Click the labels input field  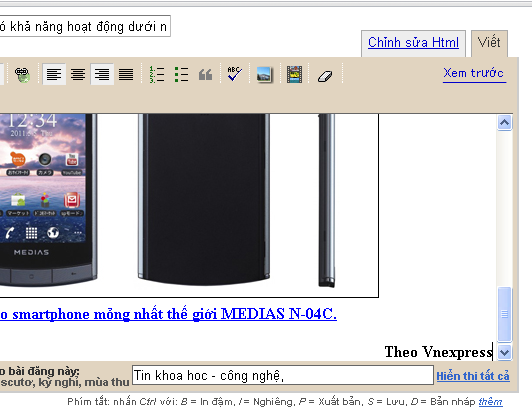[283, 375]
